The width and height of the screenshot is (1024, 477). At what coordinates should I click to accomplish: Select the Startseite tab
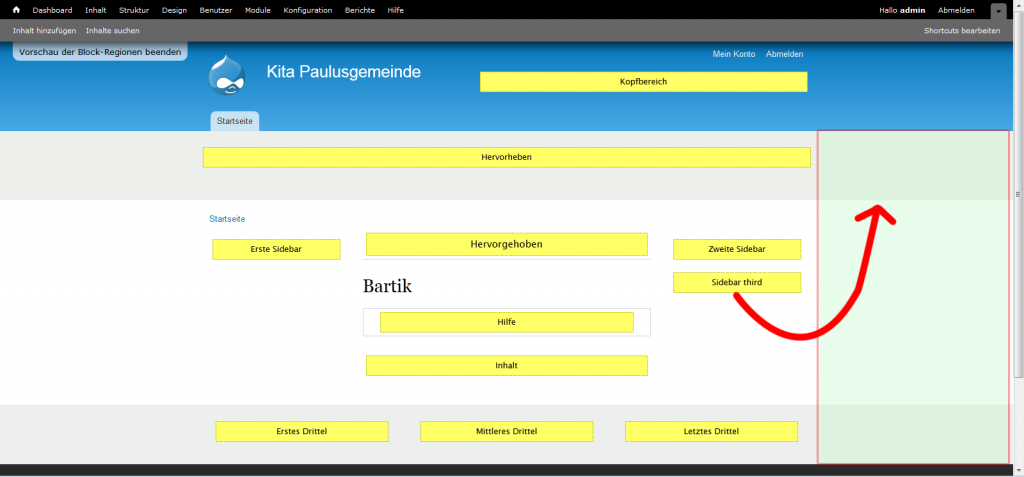click(x=235, y=121)
